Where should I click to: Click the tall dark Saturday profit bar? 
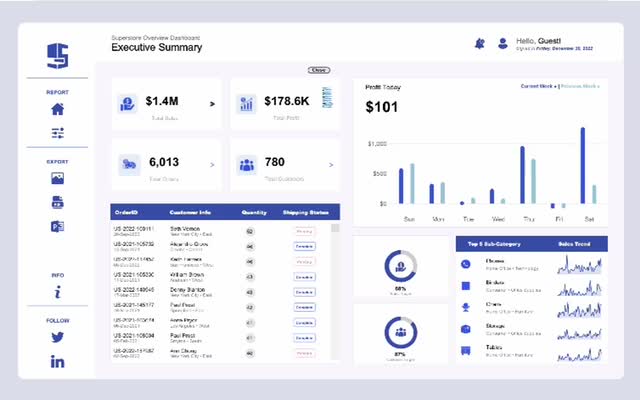click(583, 165)
